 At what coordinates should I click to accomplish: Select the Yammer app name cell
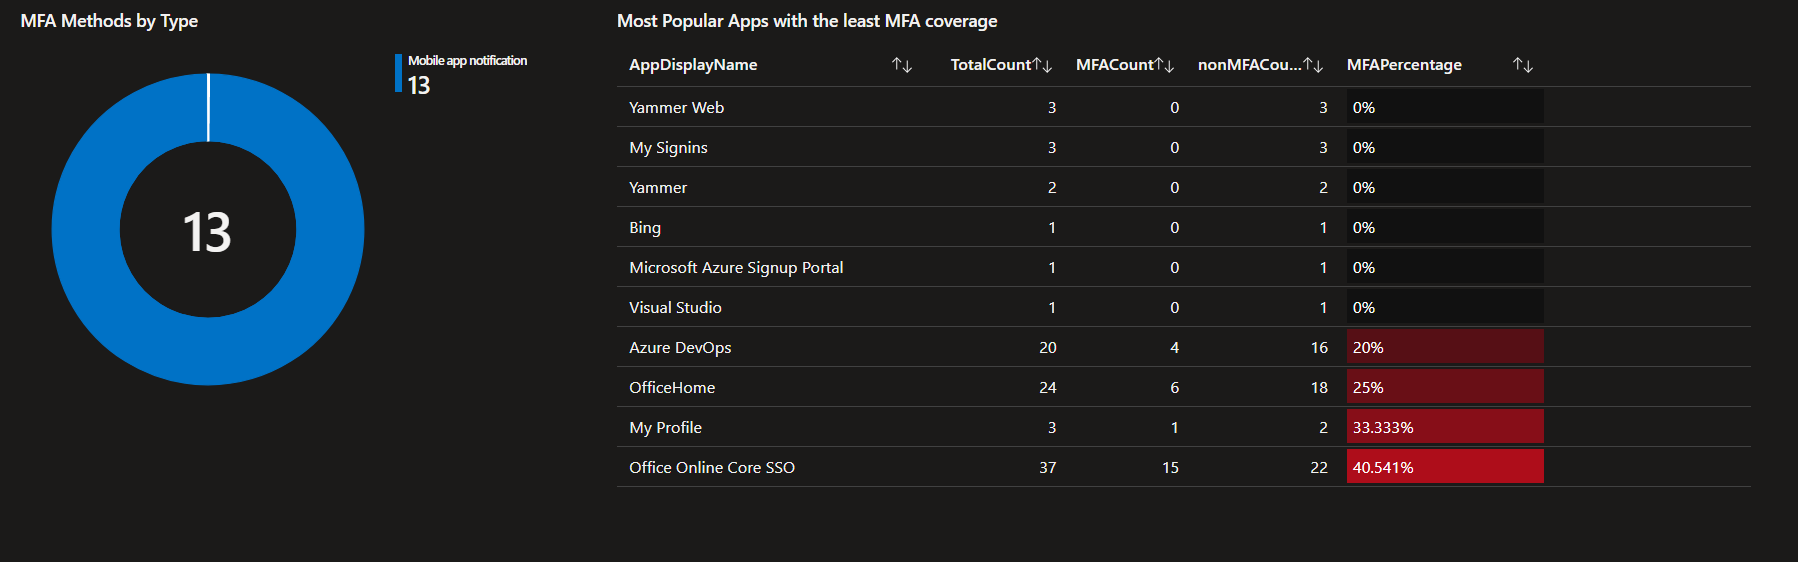tap(658, 188)
